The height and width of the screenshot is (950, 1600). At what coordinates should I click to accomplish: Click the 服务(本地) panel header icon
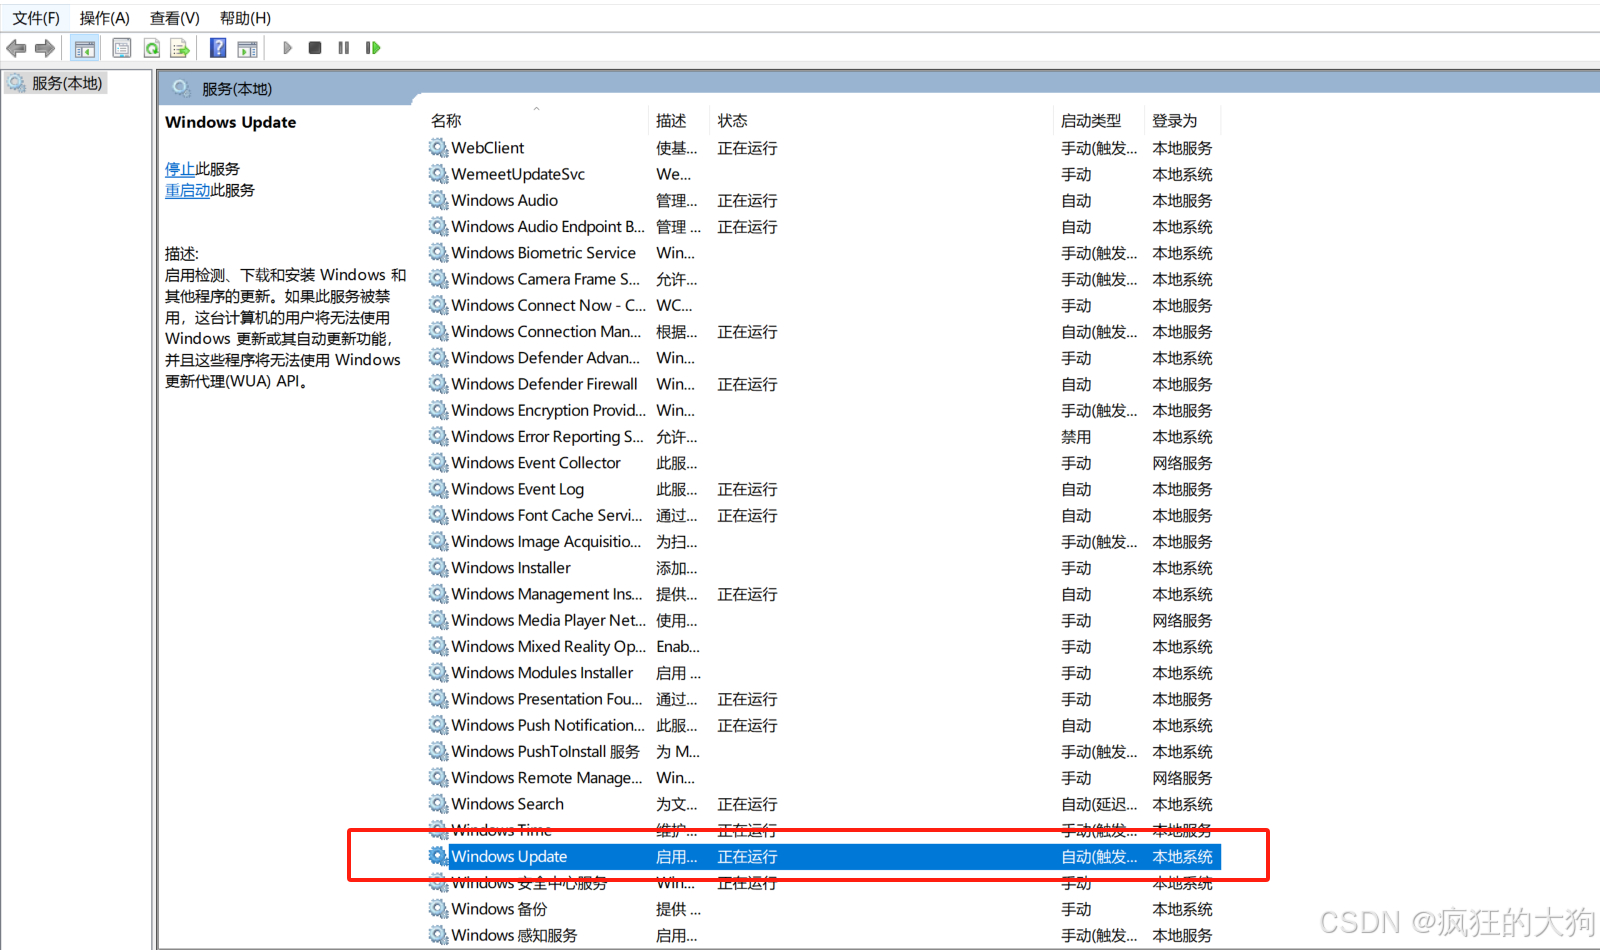(181, 88)
